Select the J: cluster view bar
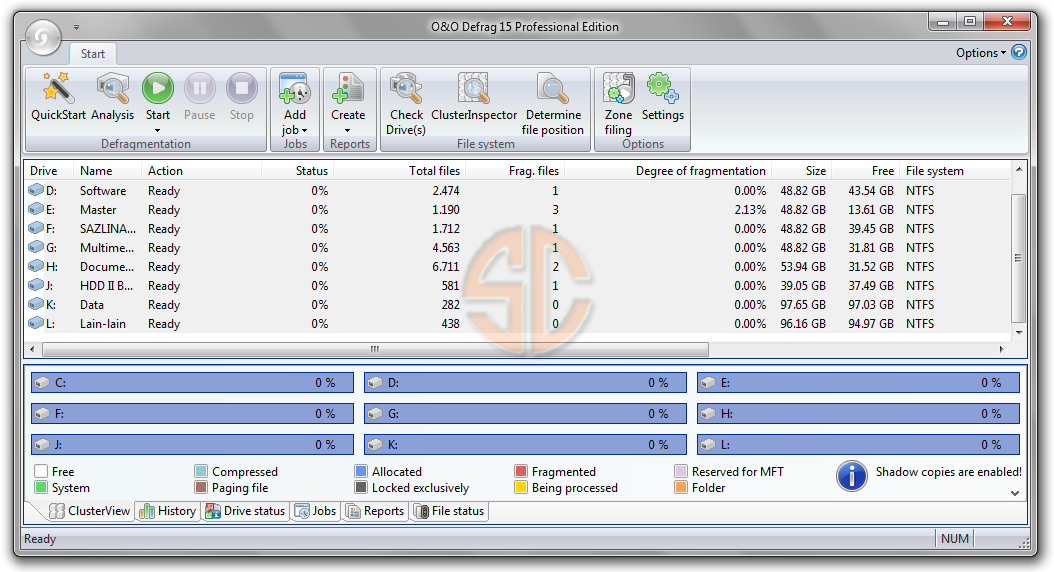1054x572 pixels. [x=192, y=444]
